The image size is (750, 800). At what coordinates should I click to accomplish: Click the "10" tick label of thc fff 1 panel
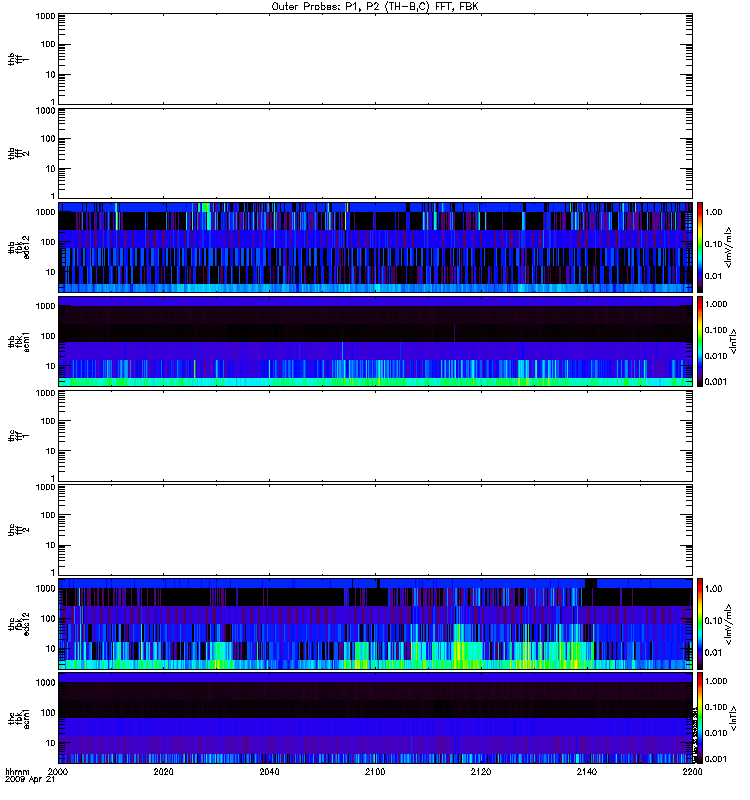(51, 452)
